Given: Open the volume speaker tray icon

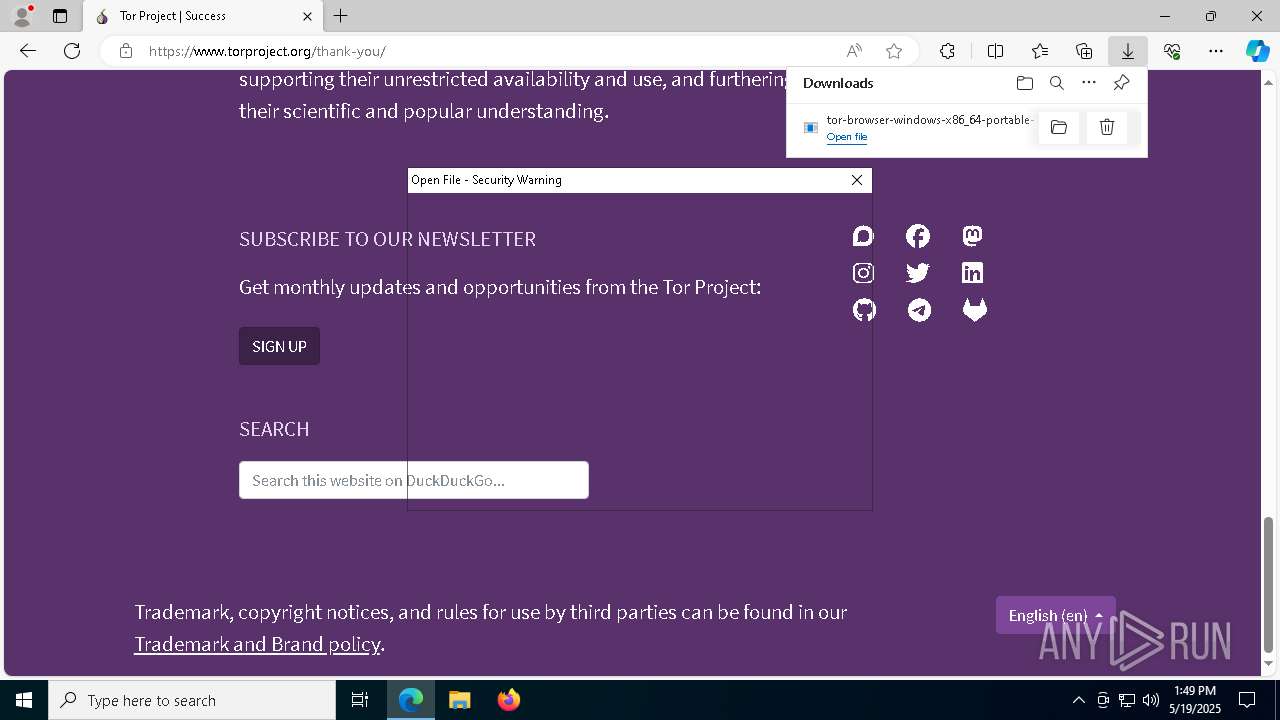Looking at the screenshot, I should click(x=1150, y=700).
